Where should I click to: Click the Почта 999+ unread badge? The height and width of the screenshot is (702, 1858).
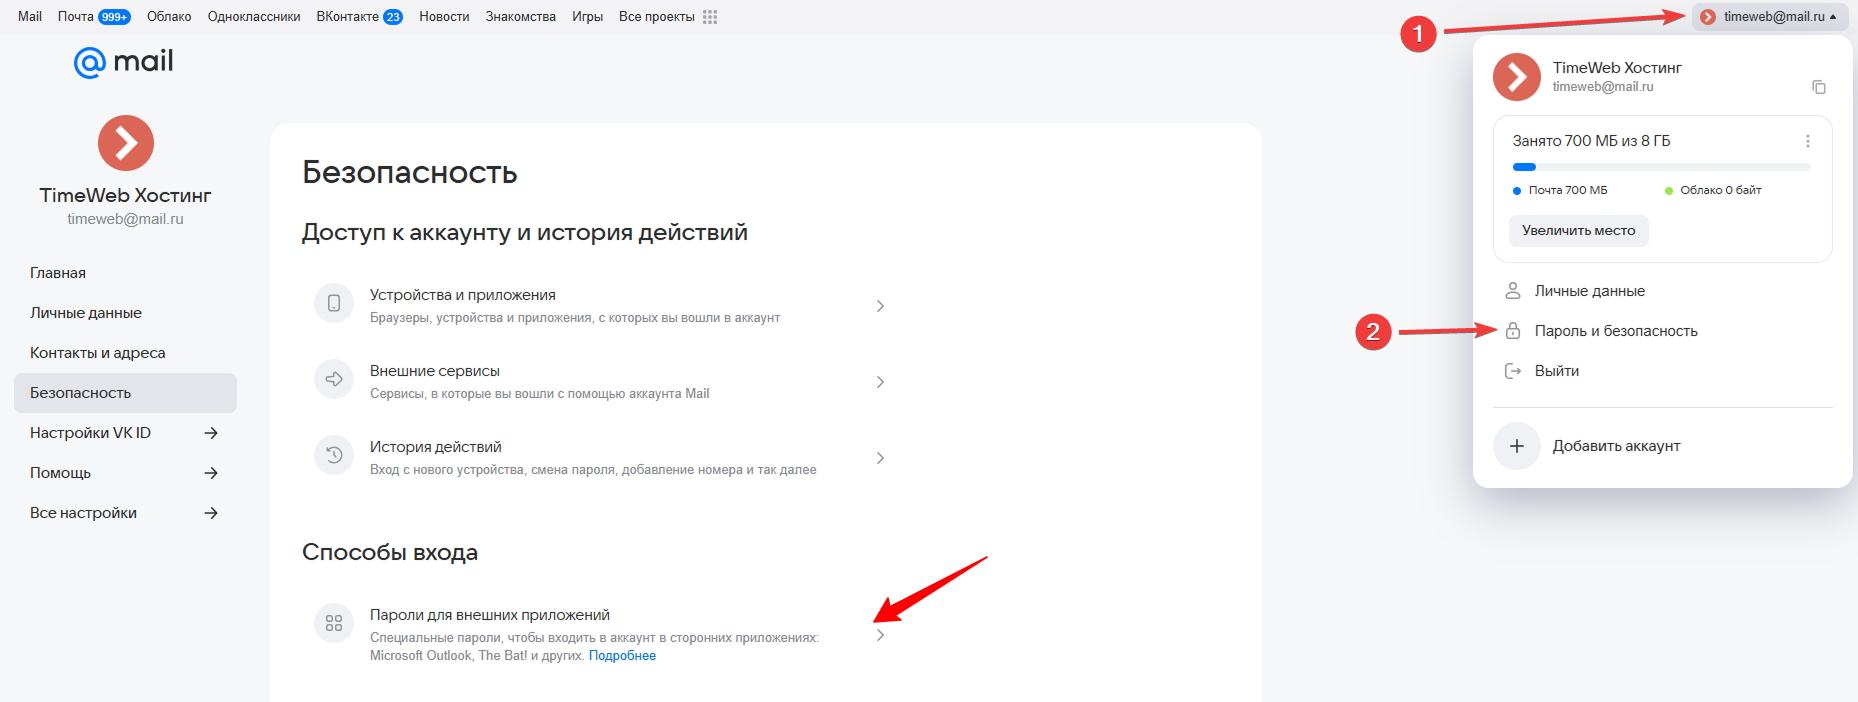tap(114, 17)
